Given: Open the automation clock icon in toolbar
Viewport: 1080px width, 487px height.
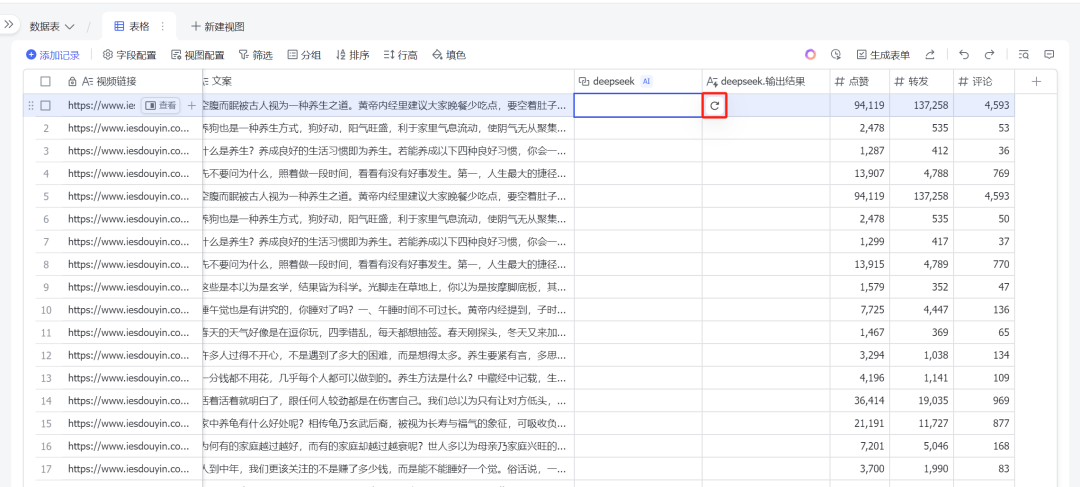Looking at the screenshot, I should 835,54.
